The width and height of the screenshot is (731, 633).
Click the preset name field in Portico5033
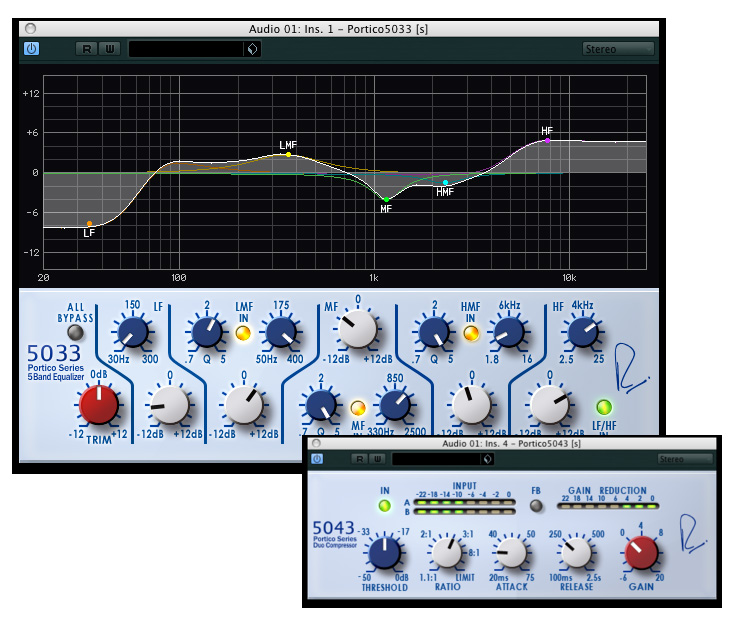tap(186, 49)
